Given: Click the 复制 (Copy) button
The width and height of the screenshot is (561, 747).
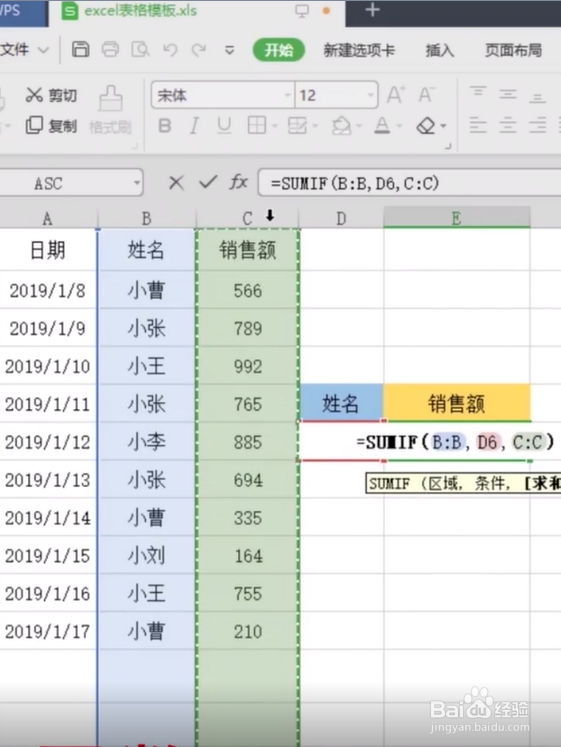Looking at the screenshot, I should (51, 126).
